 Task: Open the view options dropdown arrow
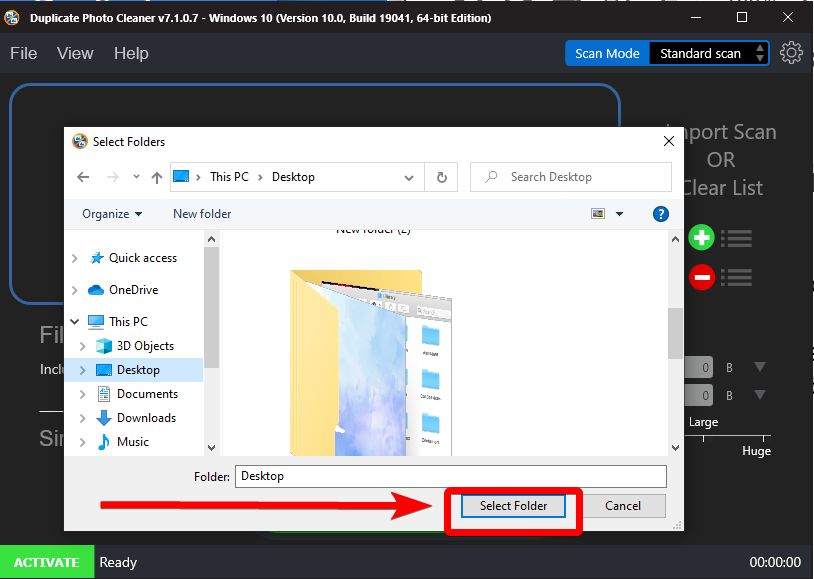point(619,214)
